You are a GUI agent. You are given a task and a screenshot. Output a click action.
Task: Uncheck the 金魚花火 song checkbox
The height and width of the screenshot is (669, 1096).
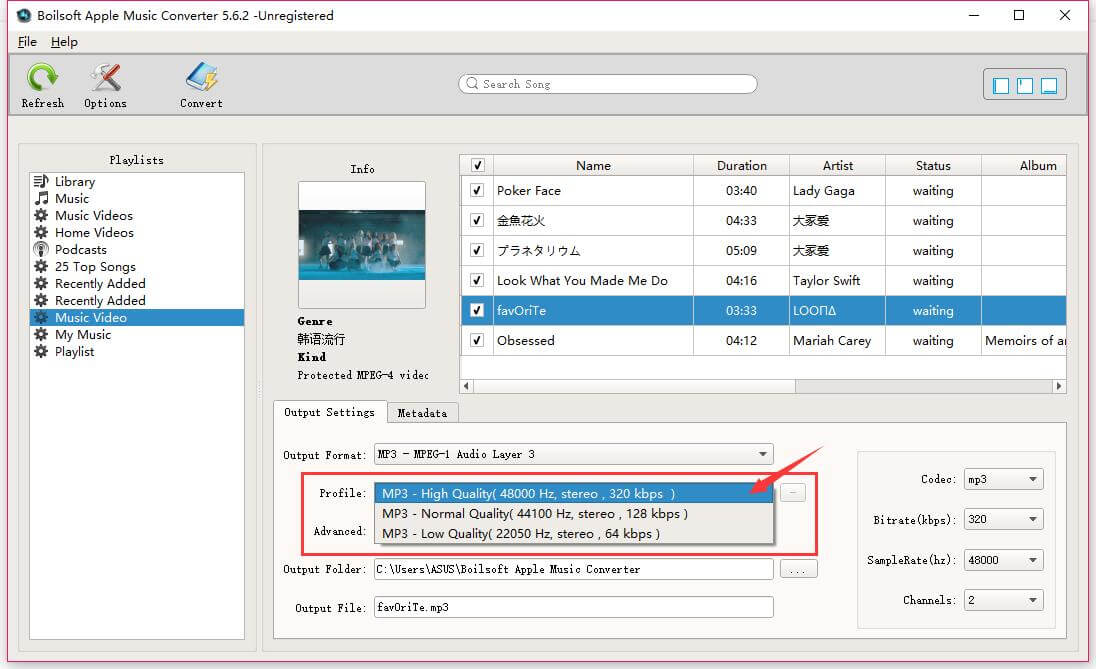tap(477, 220)
